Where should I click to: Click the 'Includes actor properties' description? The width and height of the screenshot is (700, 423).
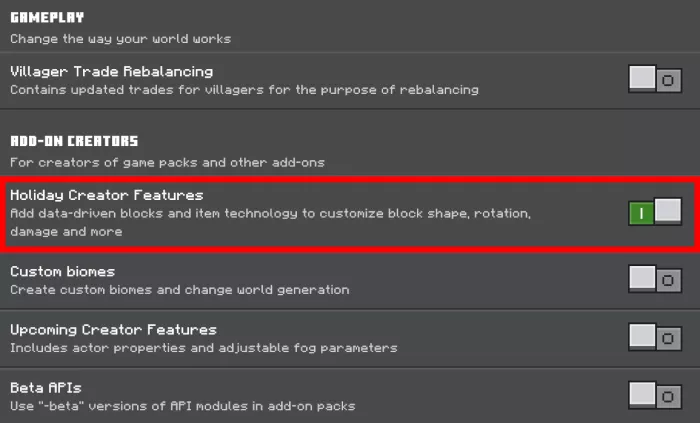point(204,348)
